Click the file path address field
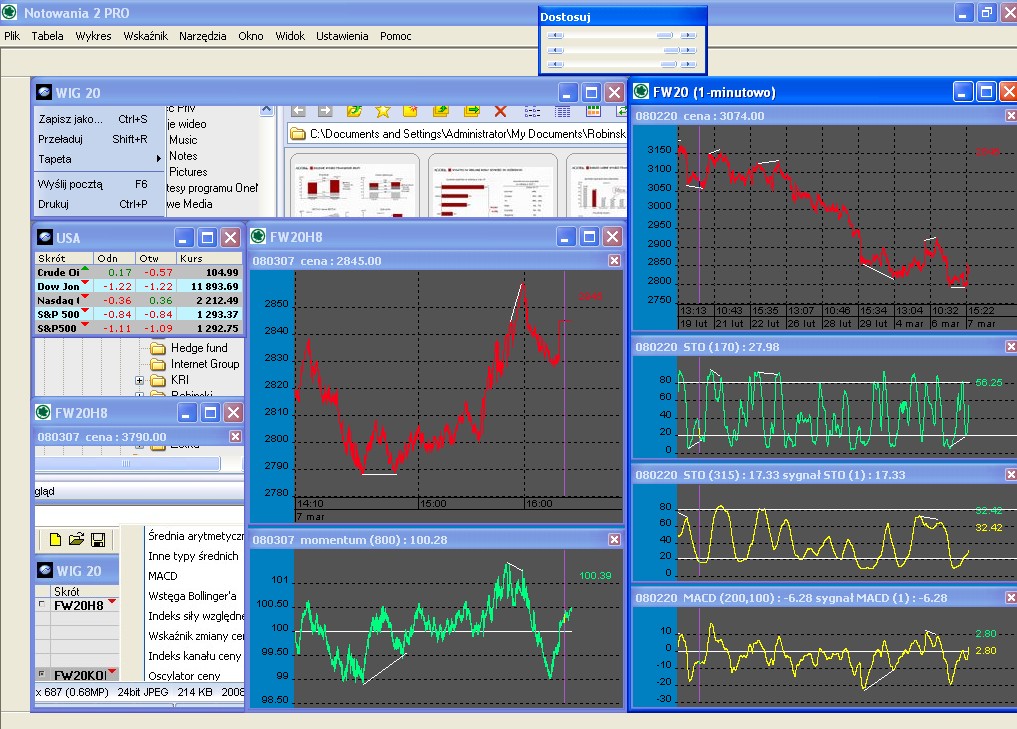This screenshot has width=1017, height=729. point(460,133)
